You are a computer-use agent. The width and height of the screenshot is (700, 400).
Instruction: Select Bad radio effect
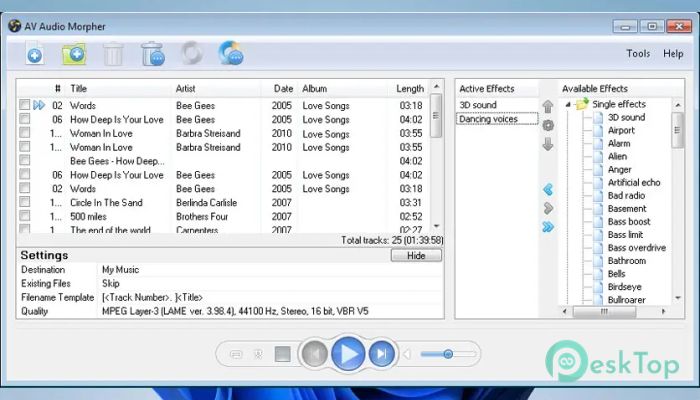(x=626, y=196)
